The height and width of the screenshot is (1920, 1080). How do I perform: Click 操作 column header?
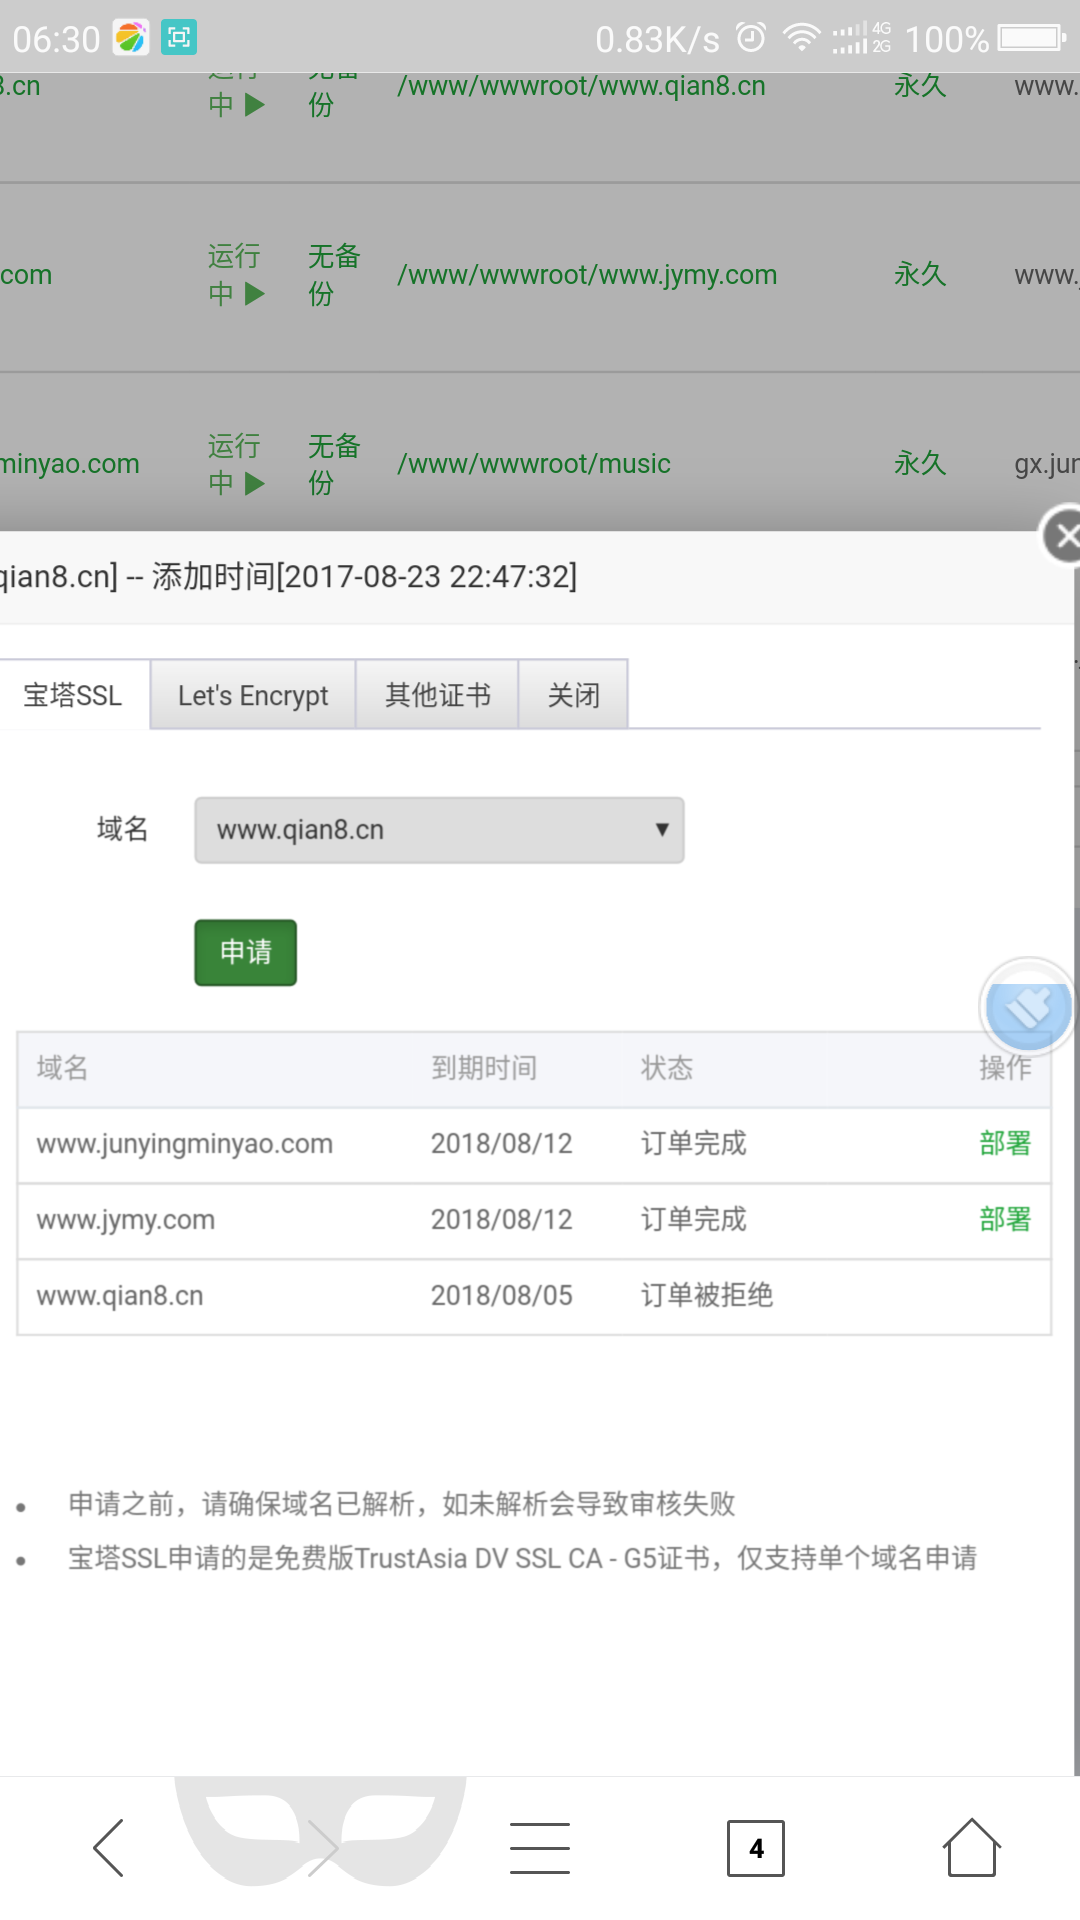[1005, 1068]
